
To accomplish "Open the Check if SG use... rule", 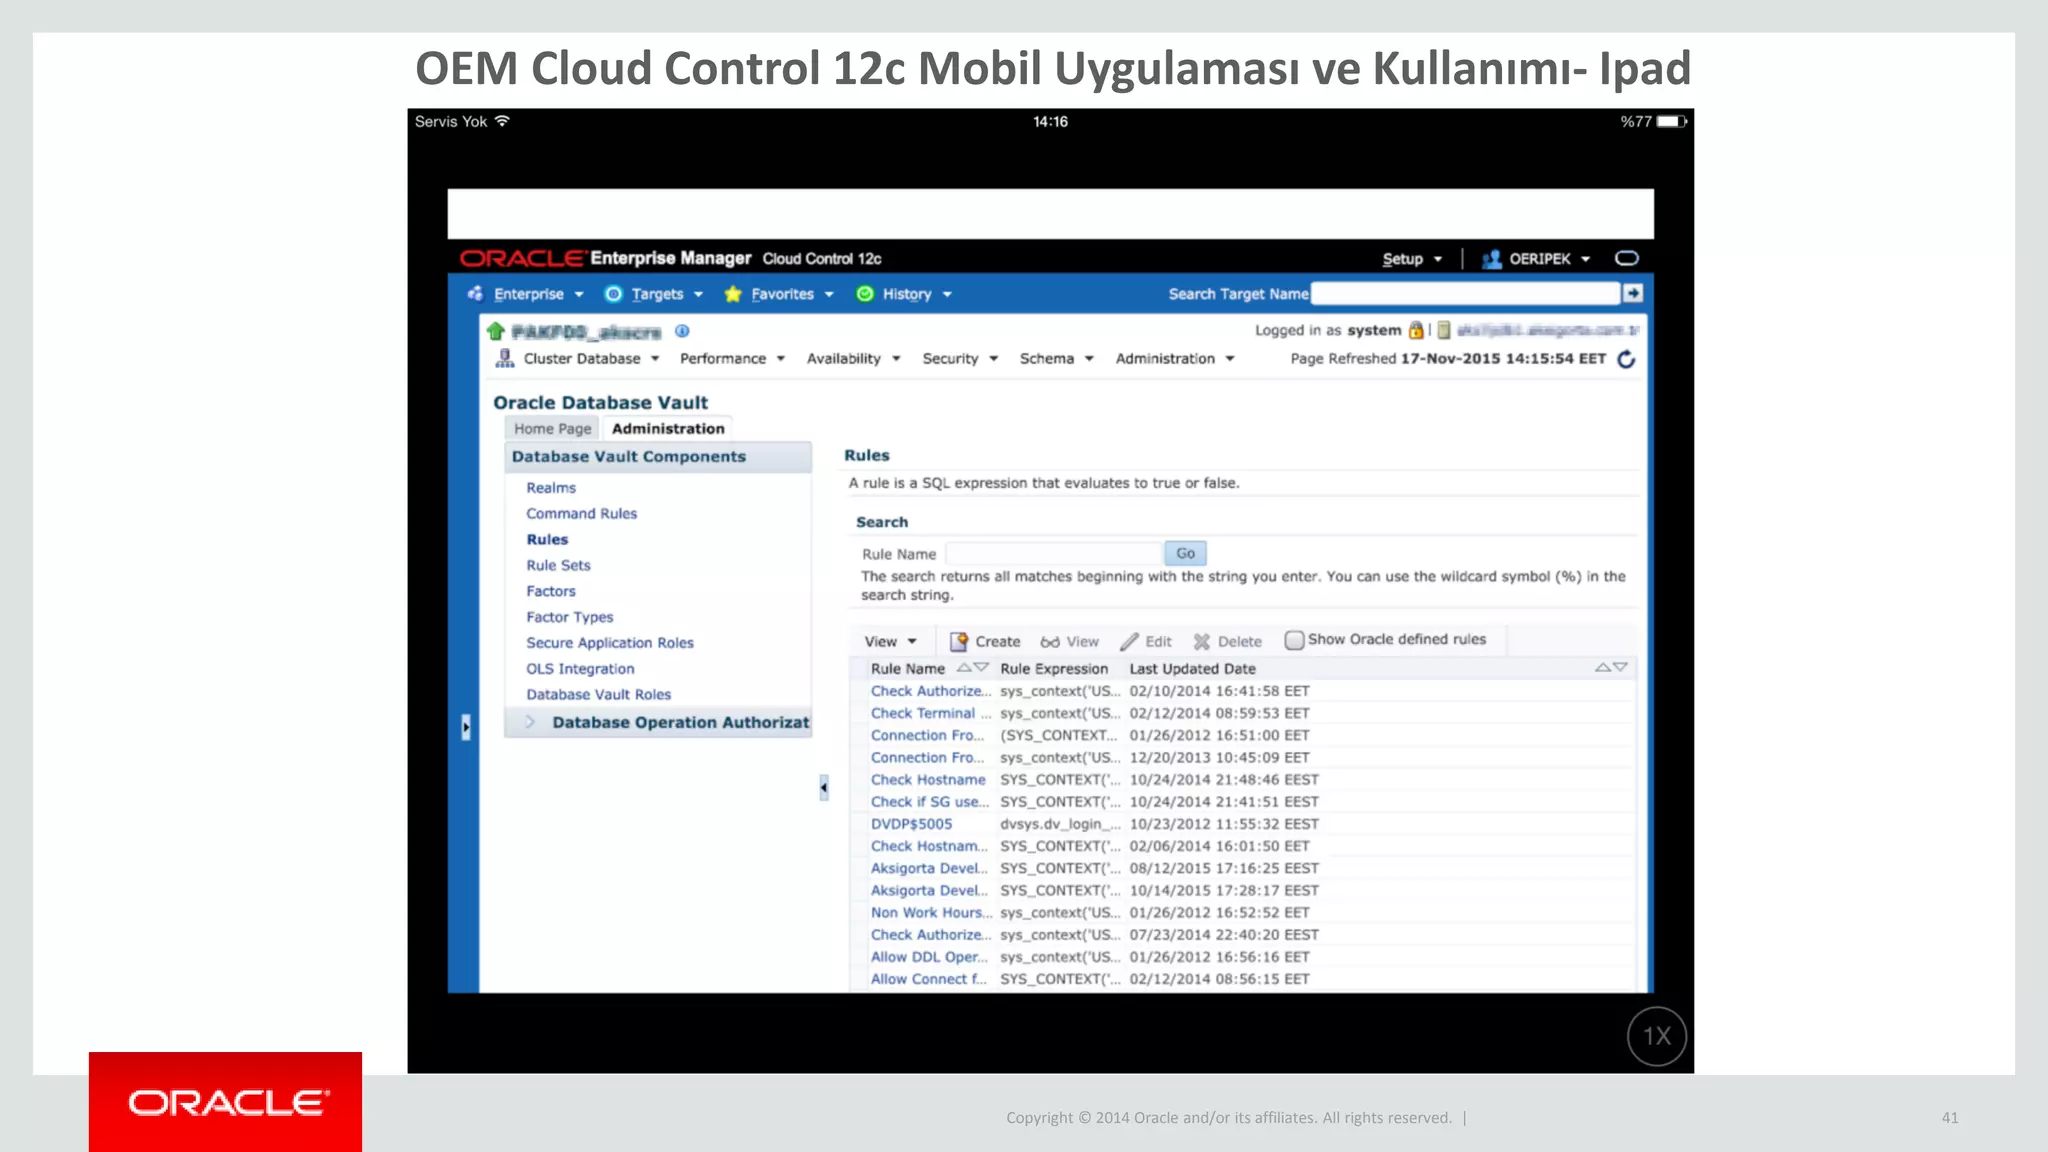I will [x=929, y=802].
